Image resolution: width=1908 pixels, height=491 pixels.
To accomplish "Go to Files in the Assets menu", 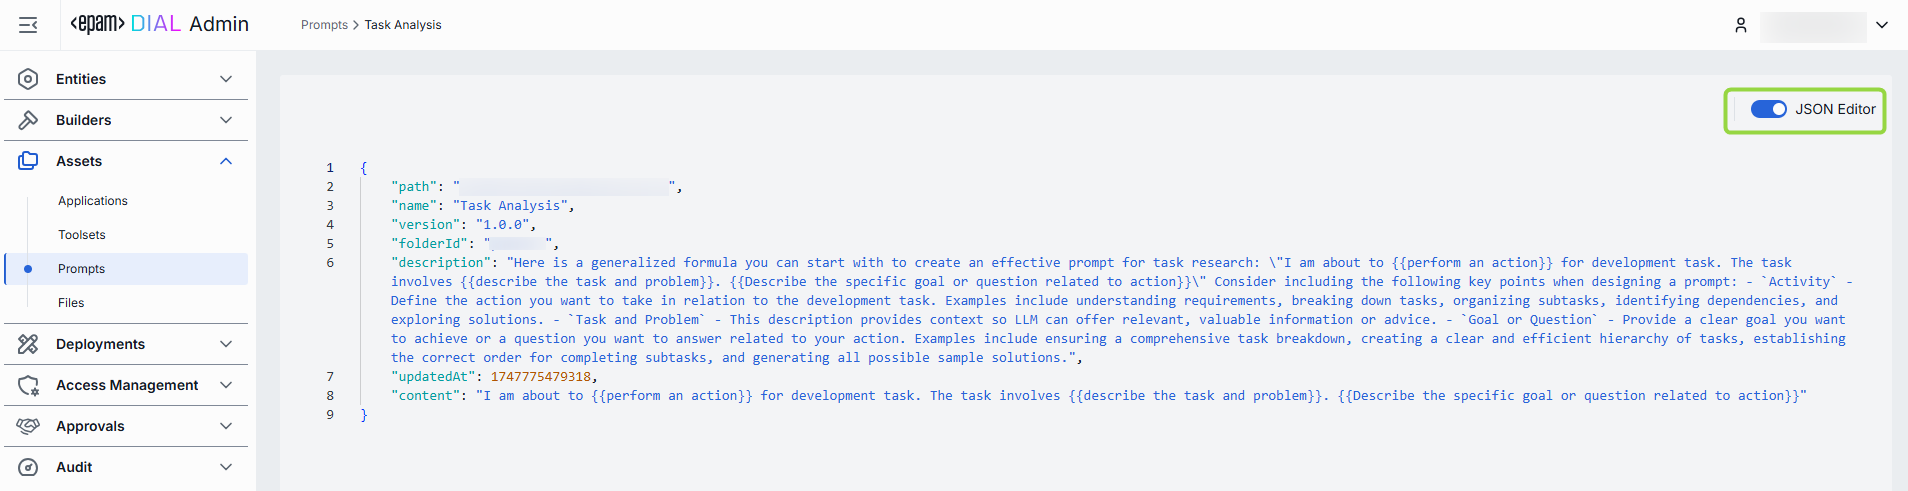I will tap(71, 303).
